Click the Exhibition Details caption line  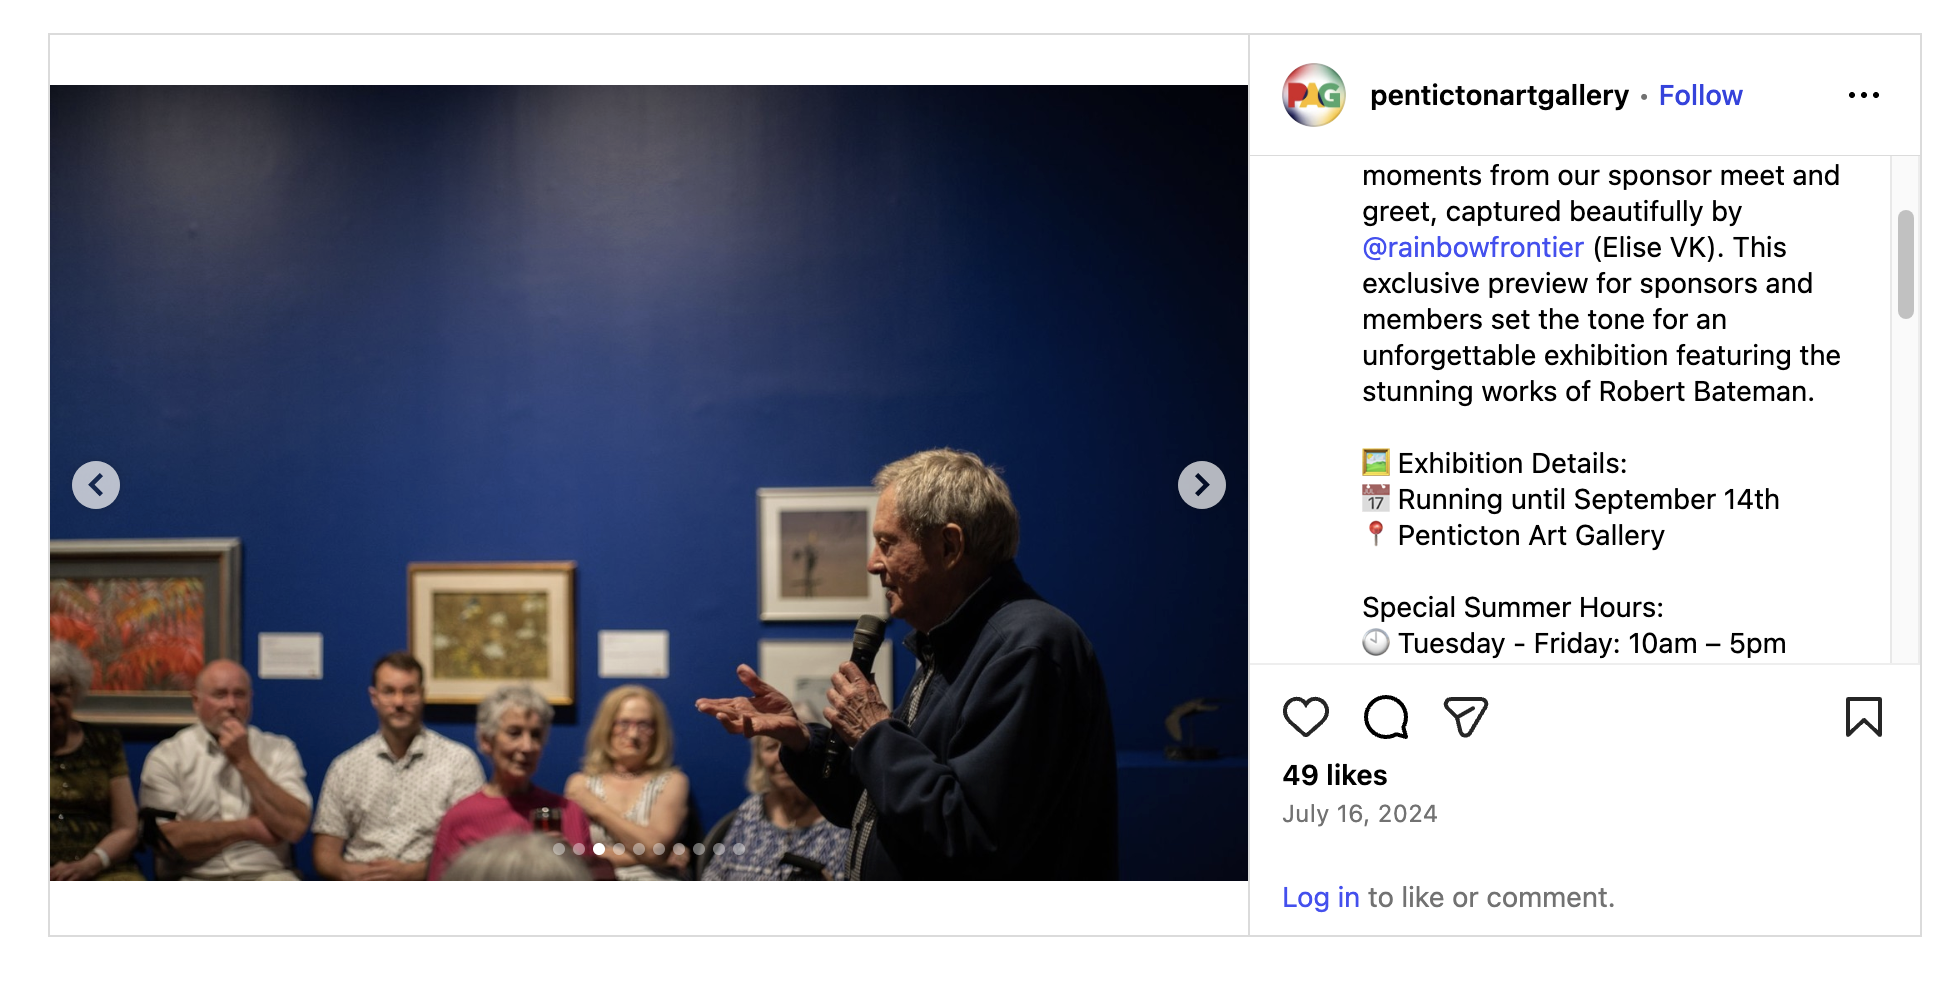[1494, 463]
